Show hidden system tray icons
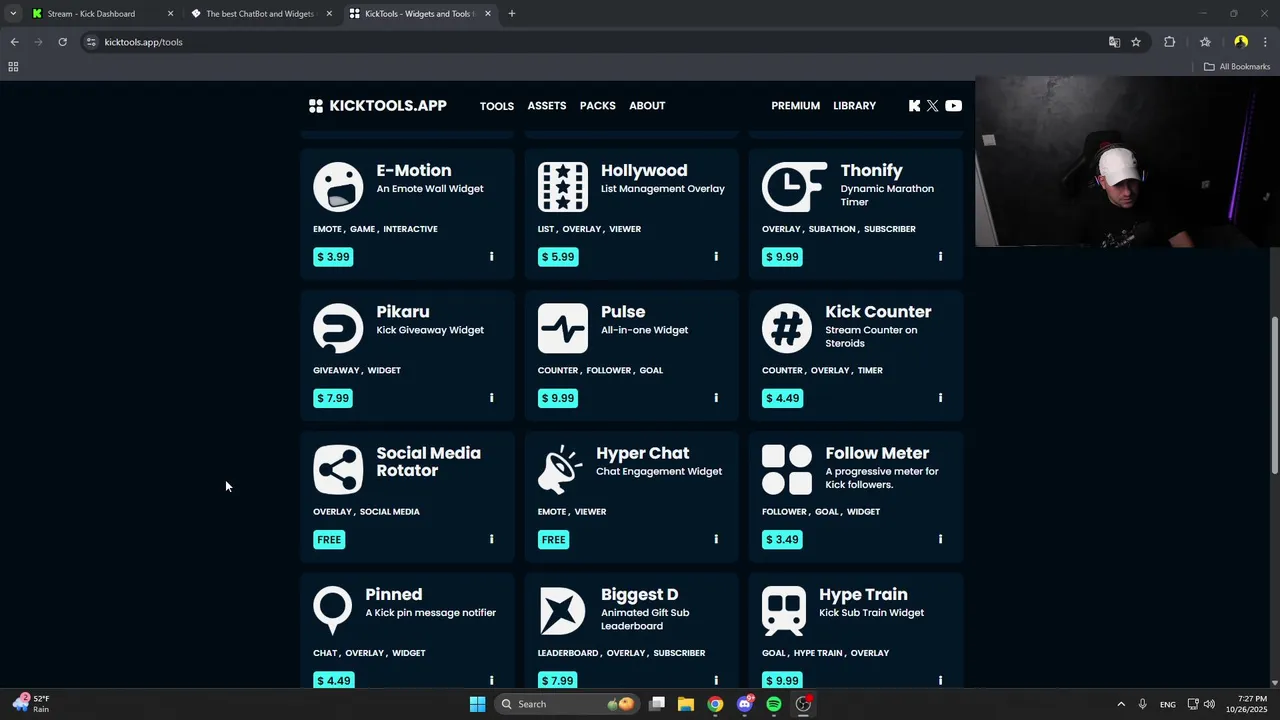 1121,704
